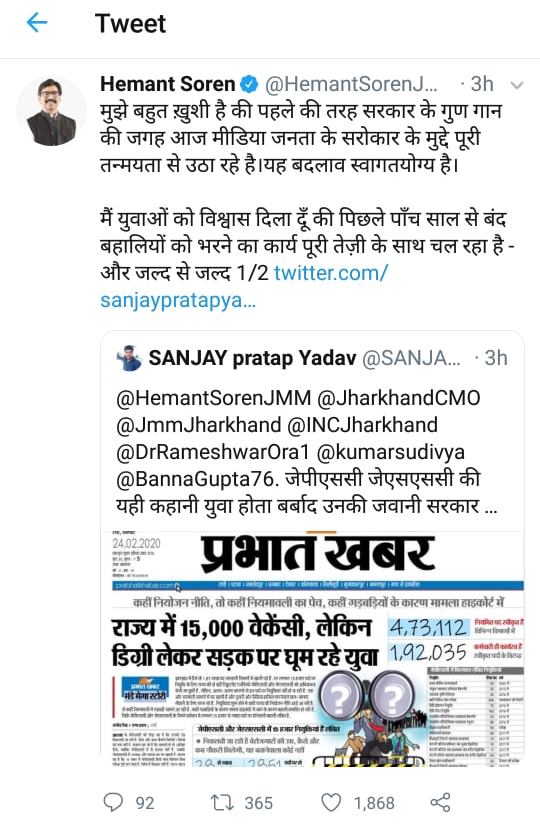Viewport: 540px width, 829px height.
Task: Open the SANJAY pratap Yadav name
Action: [x=252, y=358]
